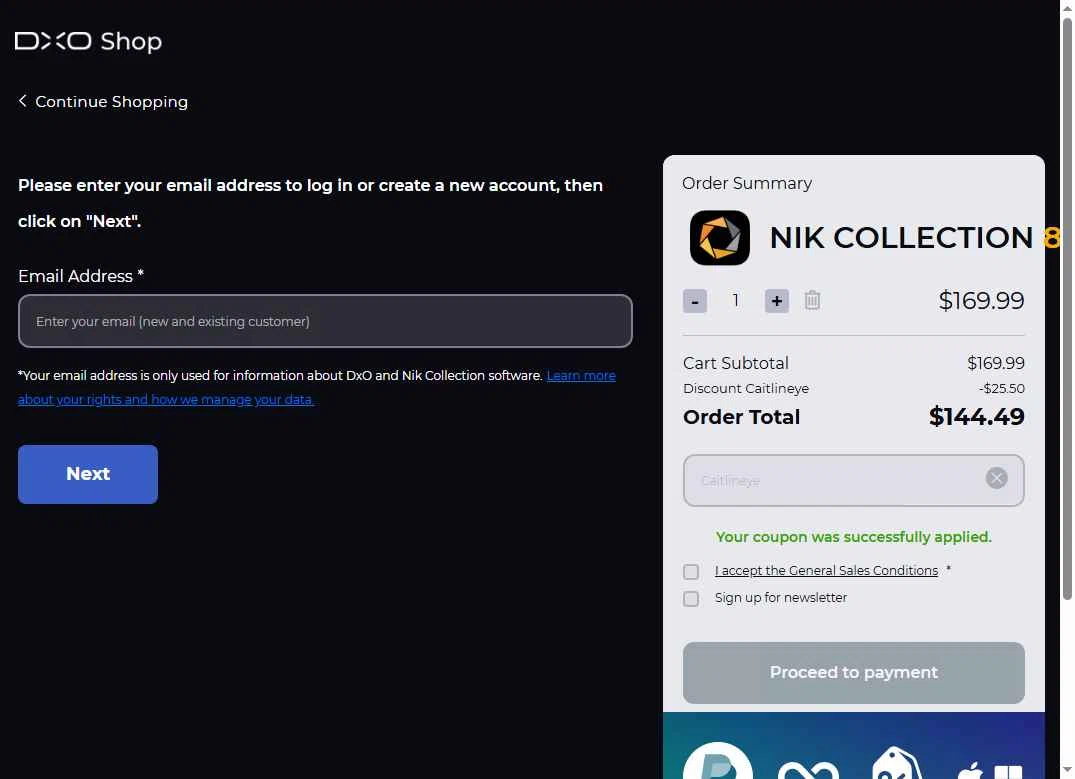Click the Order Total $144.49 amount
This screenshot has width=1075, height=779.
(976, 416)
